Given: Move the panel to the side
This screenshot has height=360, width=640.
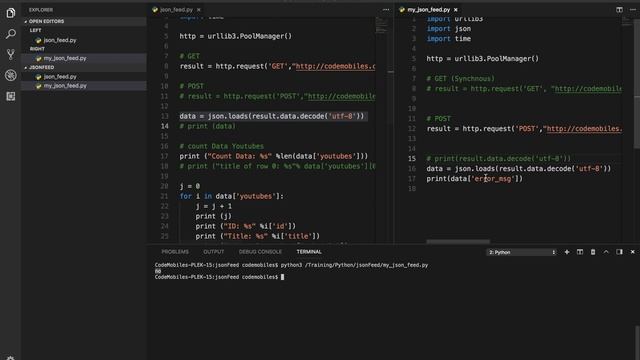Looking at the screenshot, I should 619,252.
